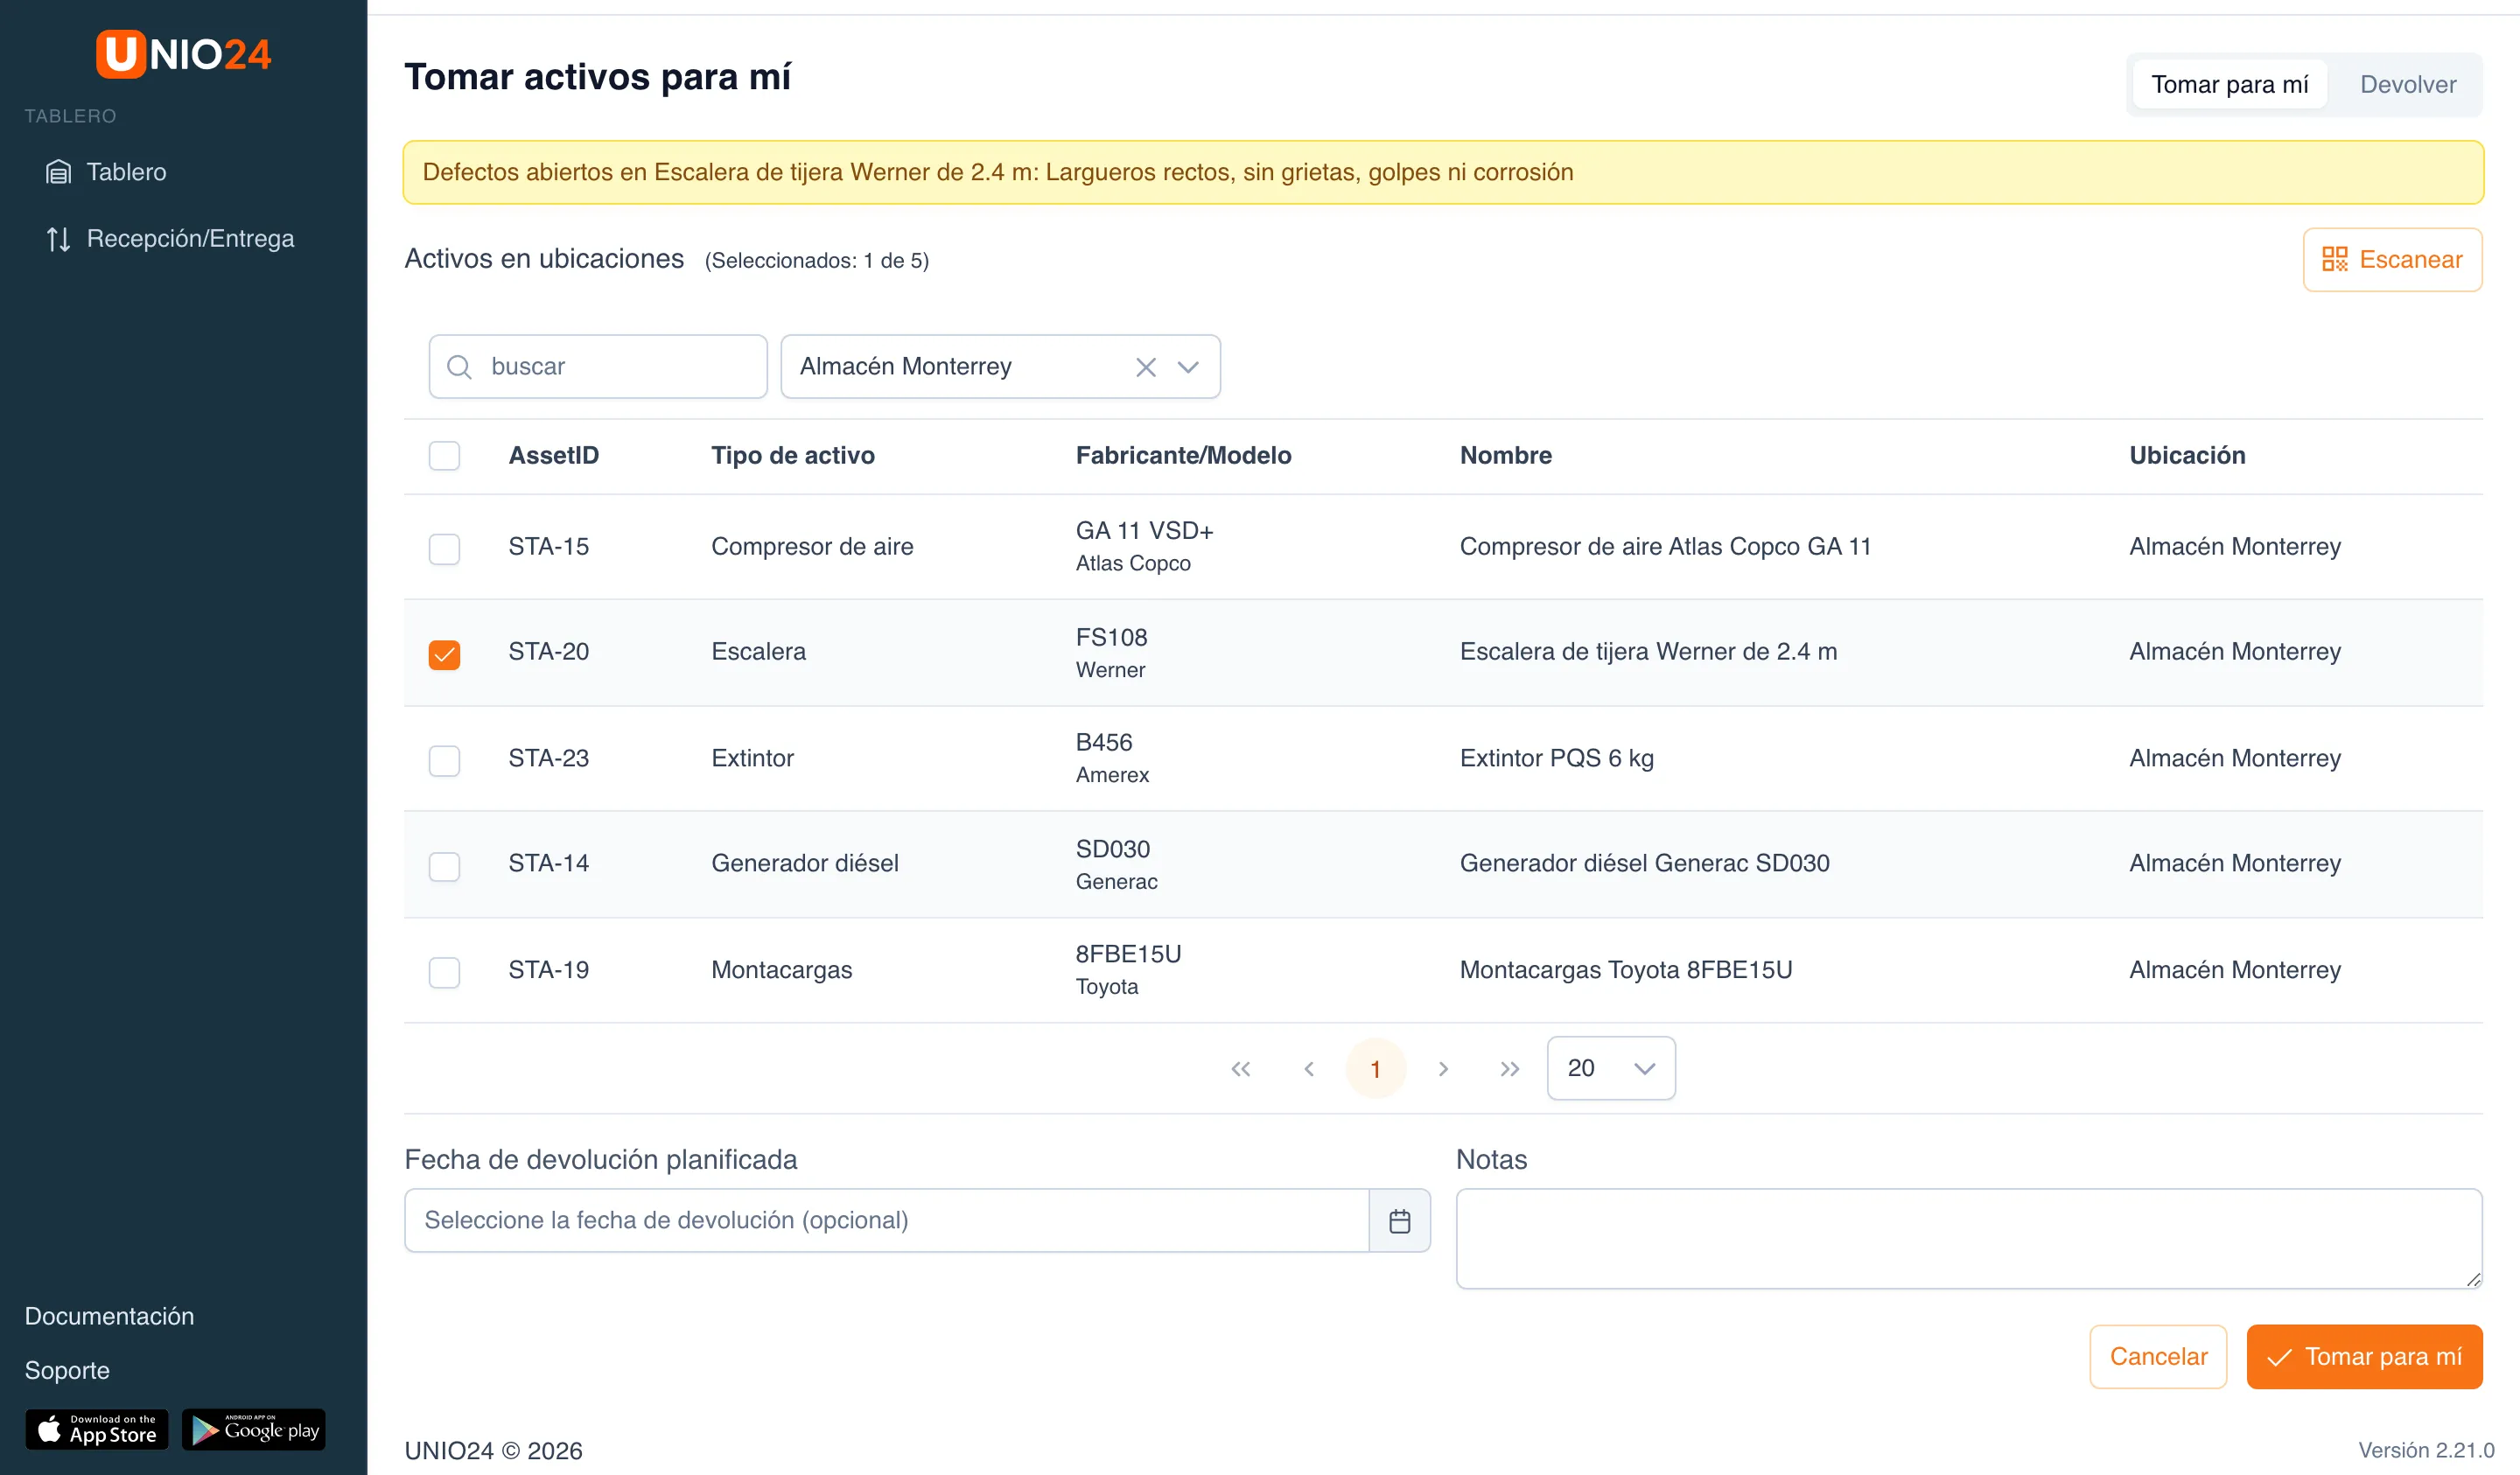
Task: Click the yellow Defectos abiertos warning banner
Action: 1443,172
